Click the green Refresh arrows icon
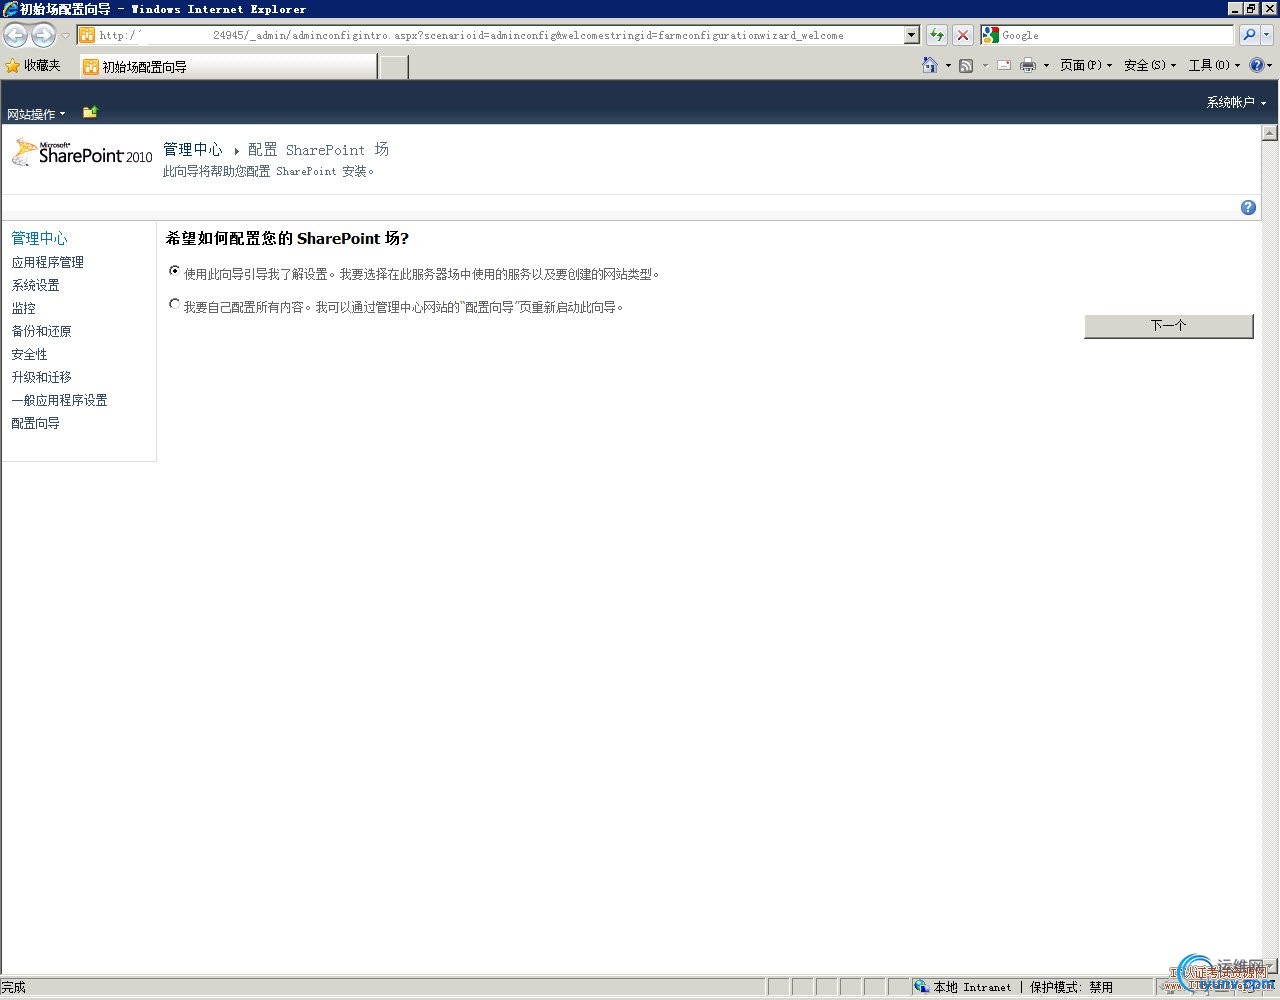 click(937, 35)
